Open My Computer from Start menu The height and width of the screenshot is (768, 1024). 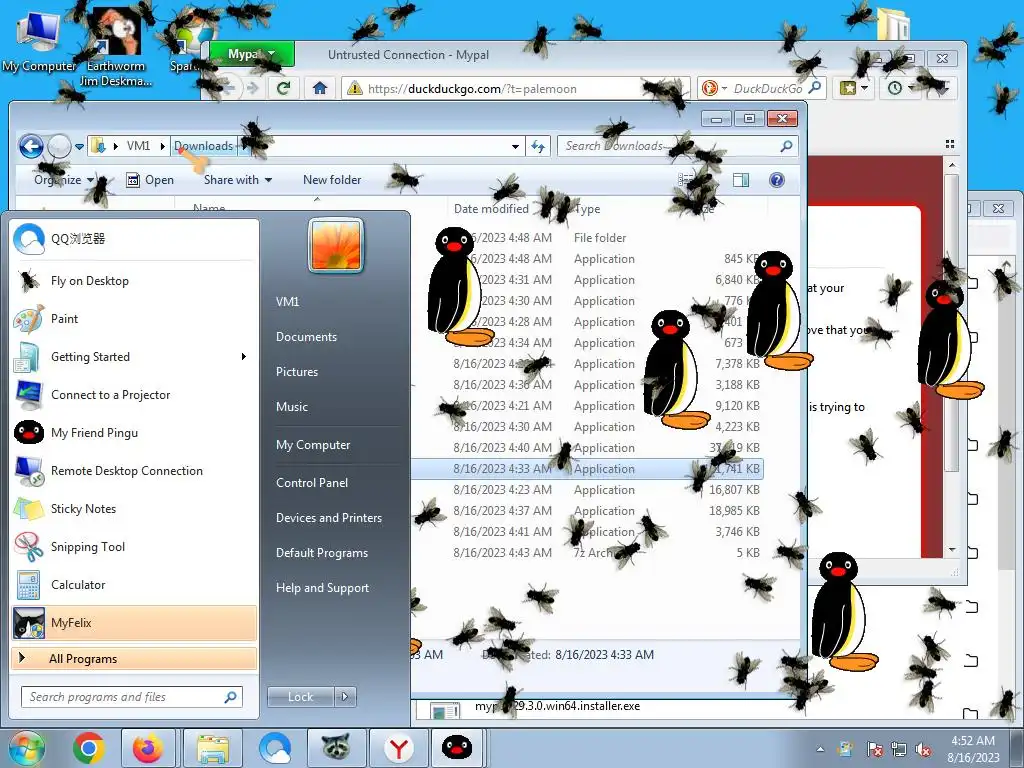click(x=313, y=445)
